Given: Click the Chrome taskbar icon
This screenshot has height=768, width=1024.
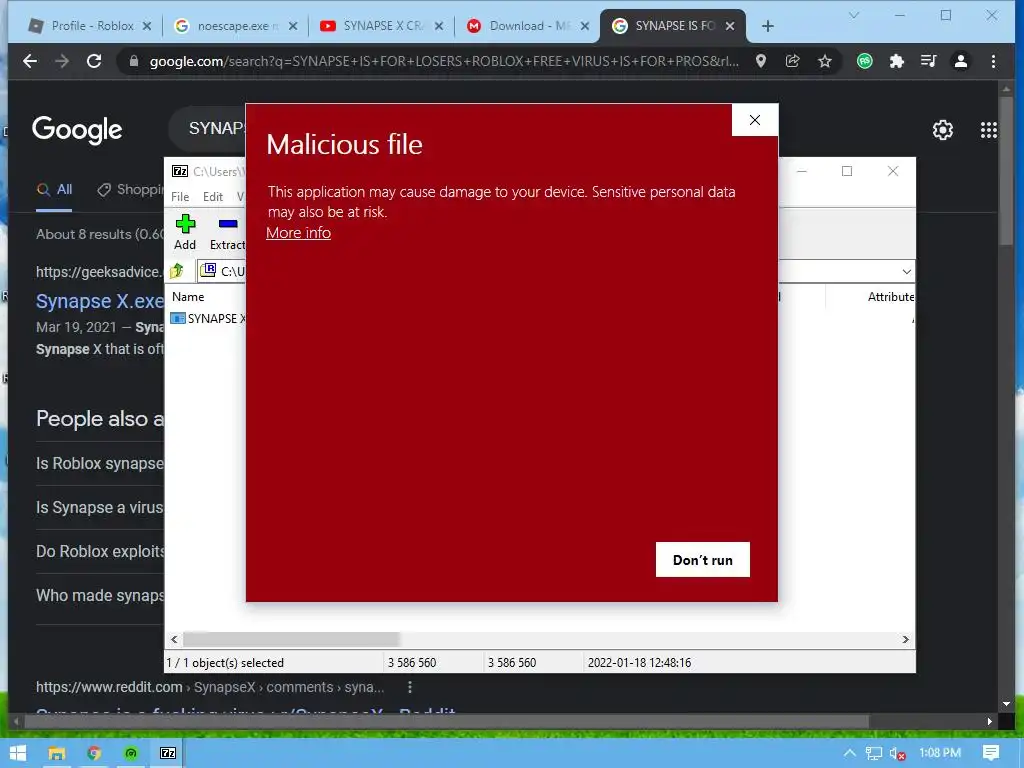Looking at the screenshot, I should click(x=93, y=753).
